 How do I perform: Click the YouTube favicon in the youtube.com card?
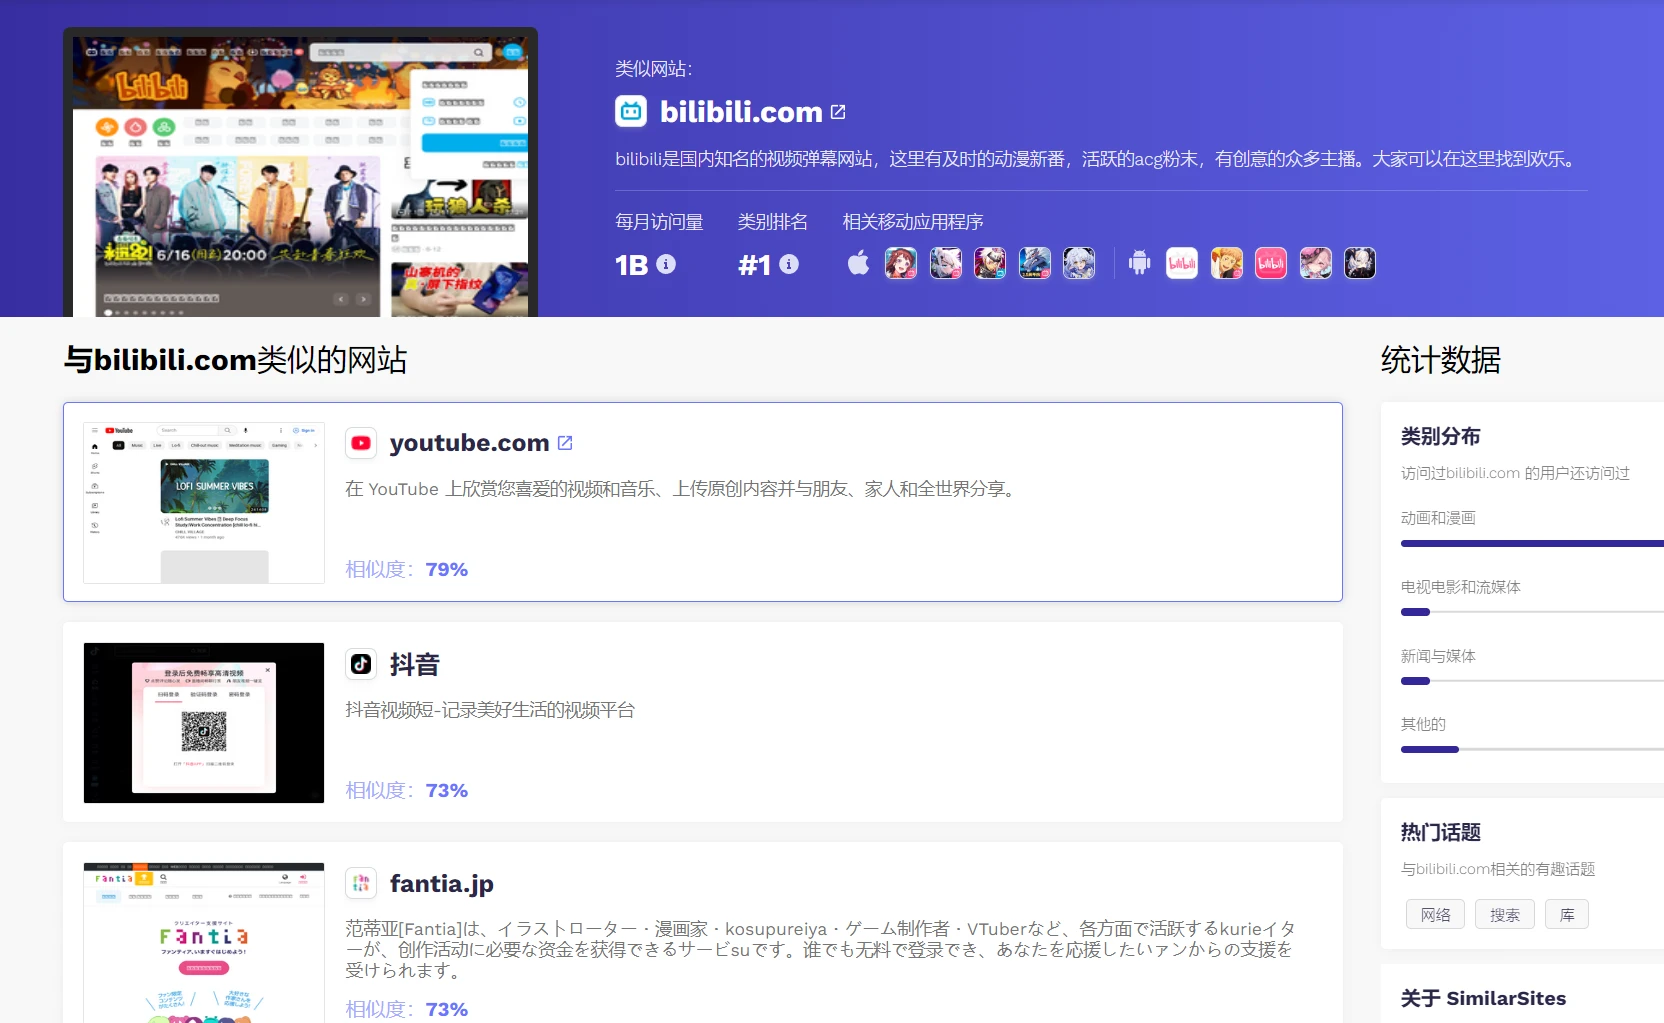tap(361, 443)
